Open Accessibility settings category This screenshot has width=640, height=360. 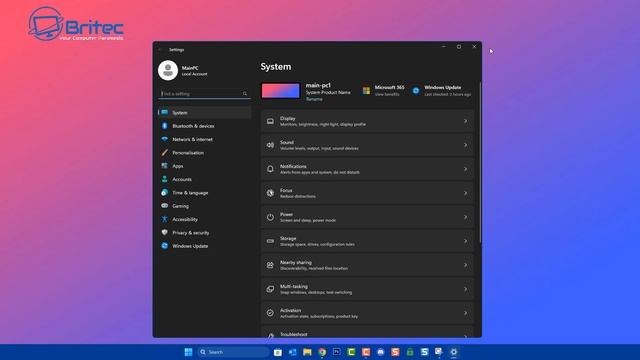tap(204, 219)
